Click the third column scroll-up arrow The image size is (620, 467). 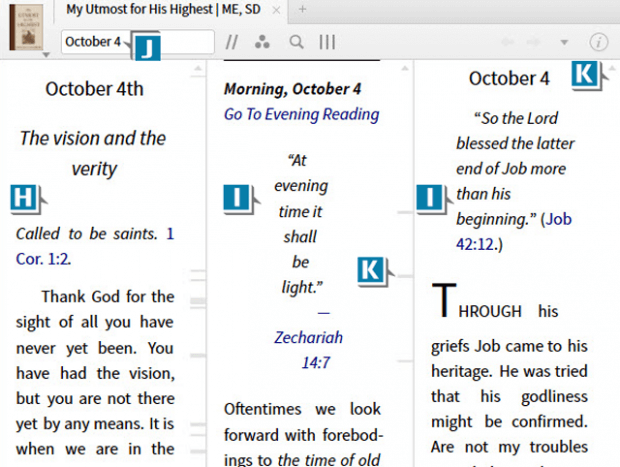click(612, 68)
